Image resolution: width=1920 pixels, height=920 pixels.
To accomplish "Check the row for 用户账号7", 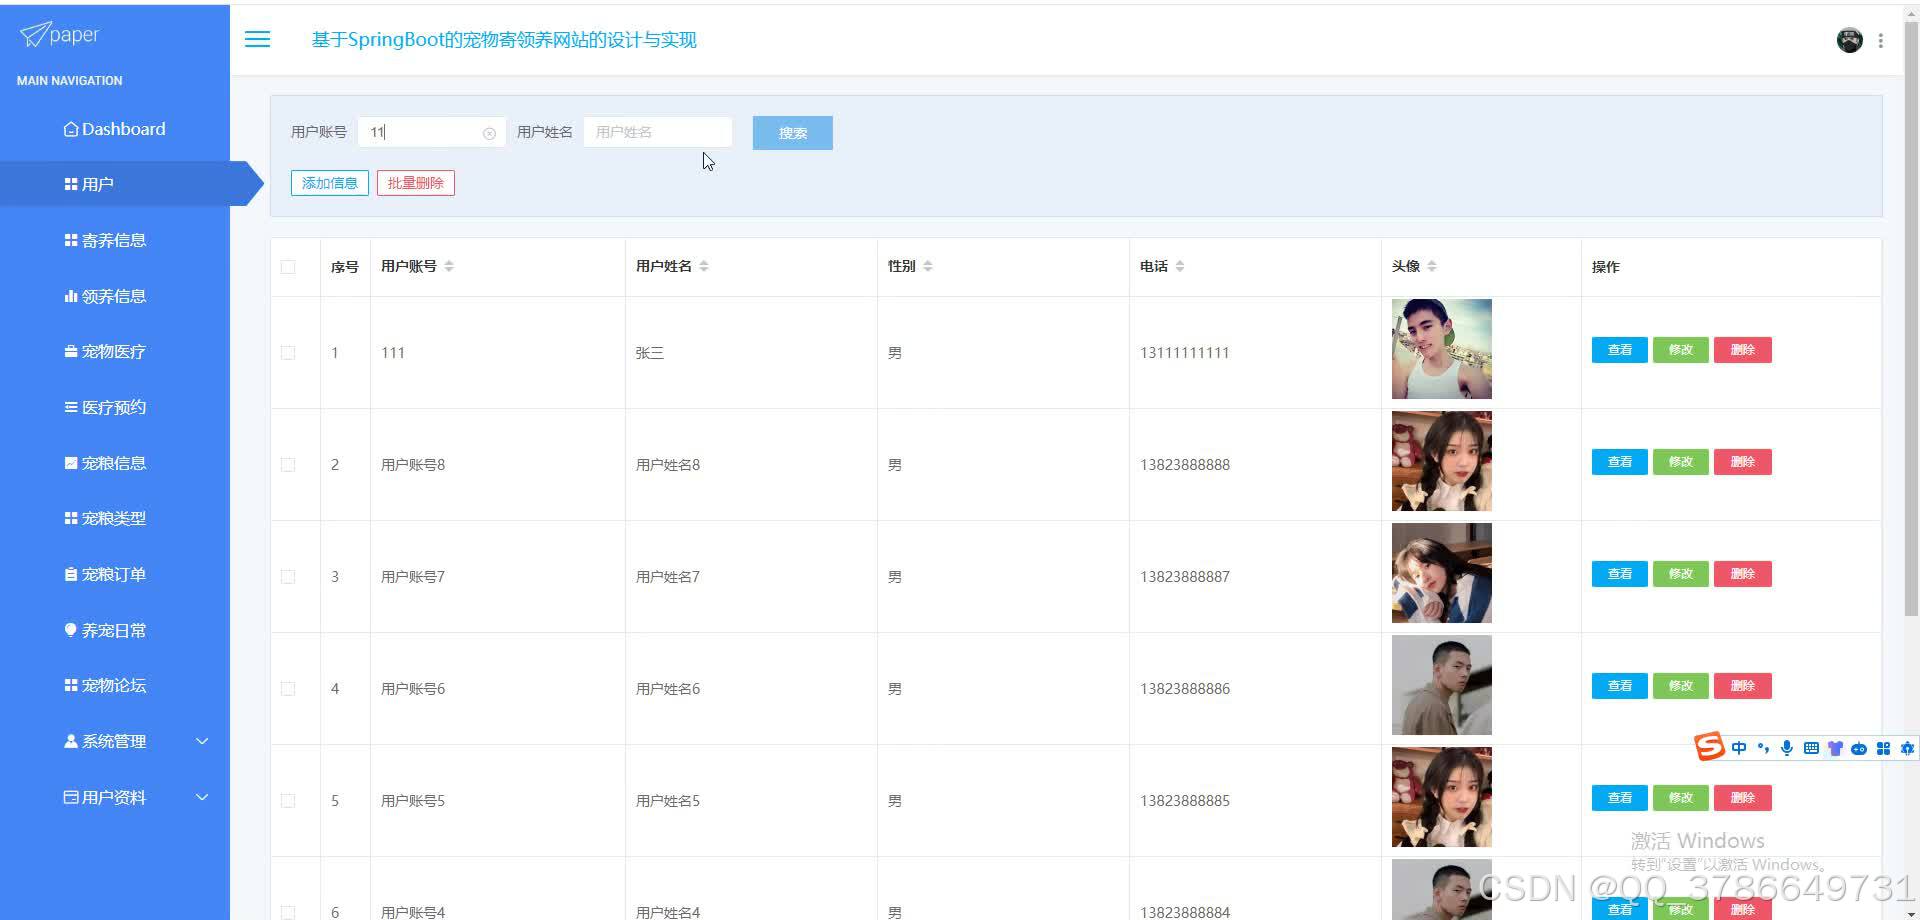I will click(288, 577).
